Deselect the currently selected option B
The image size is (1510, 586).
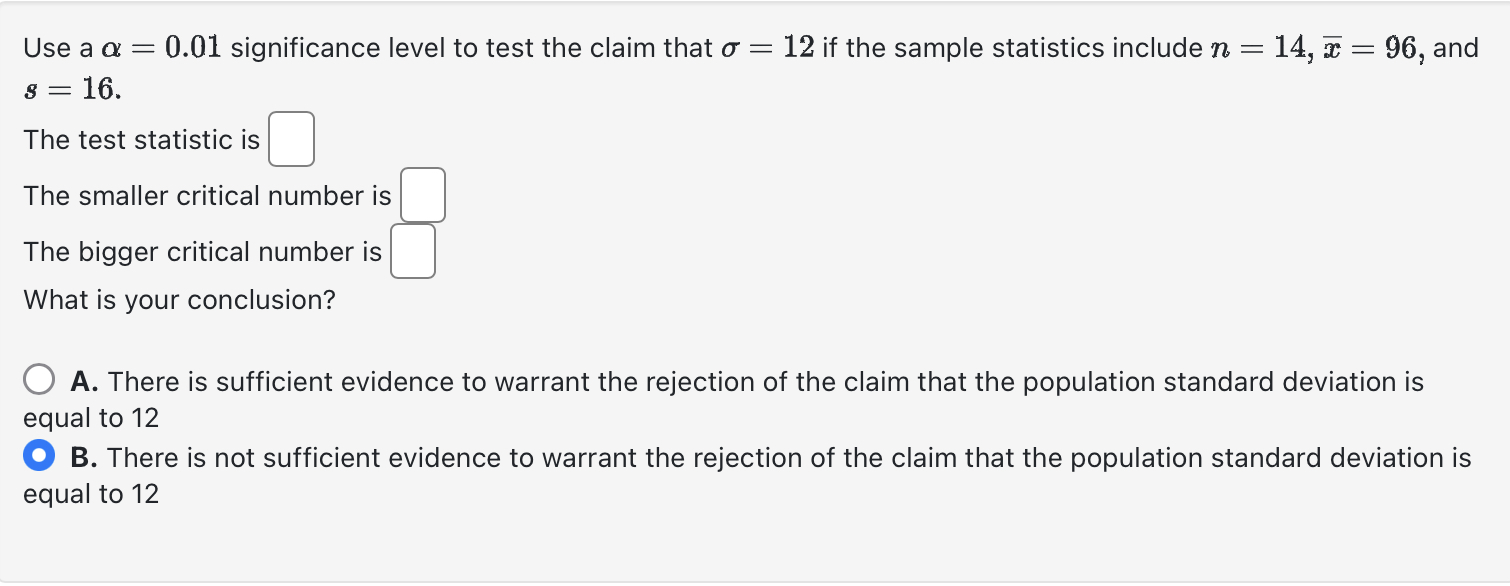pos(39,455)
